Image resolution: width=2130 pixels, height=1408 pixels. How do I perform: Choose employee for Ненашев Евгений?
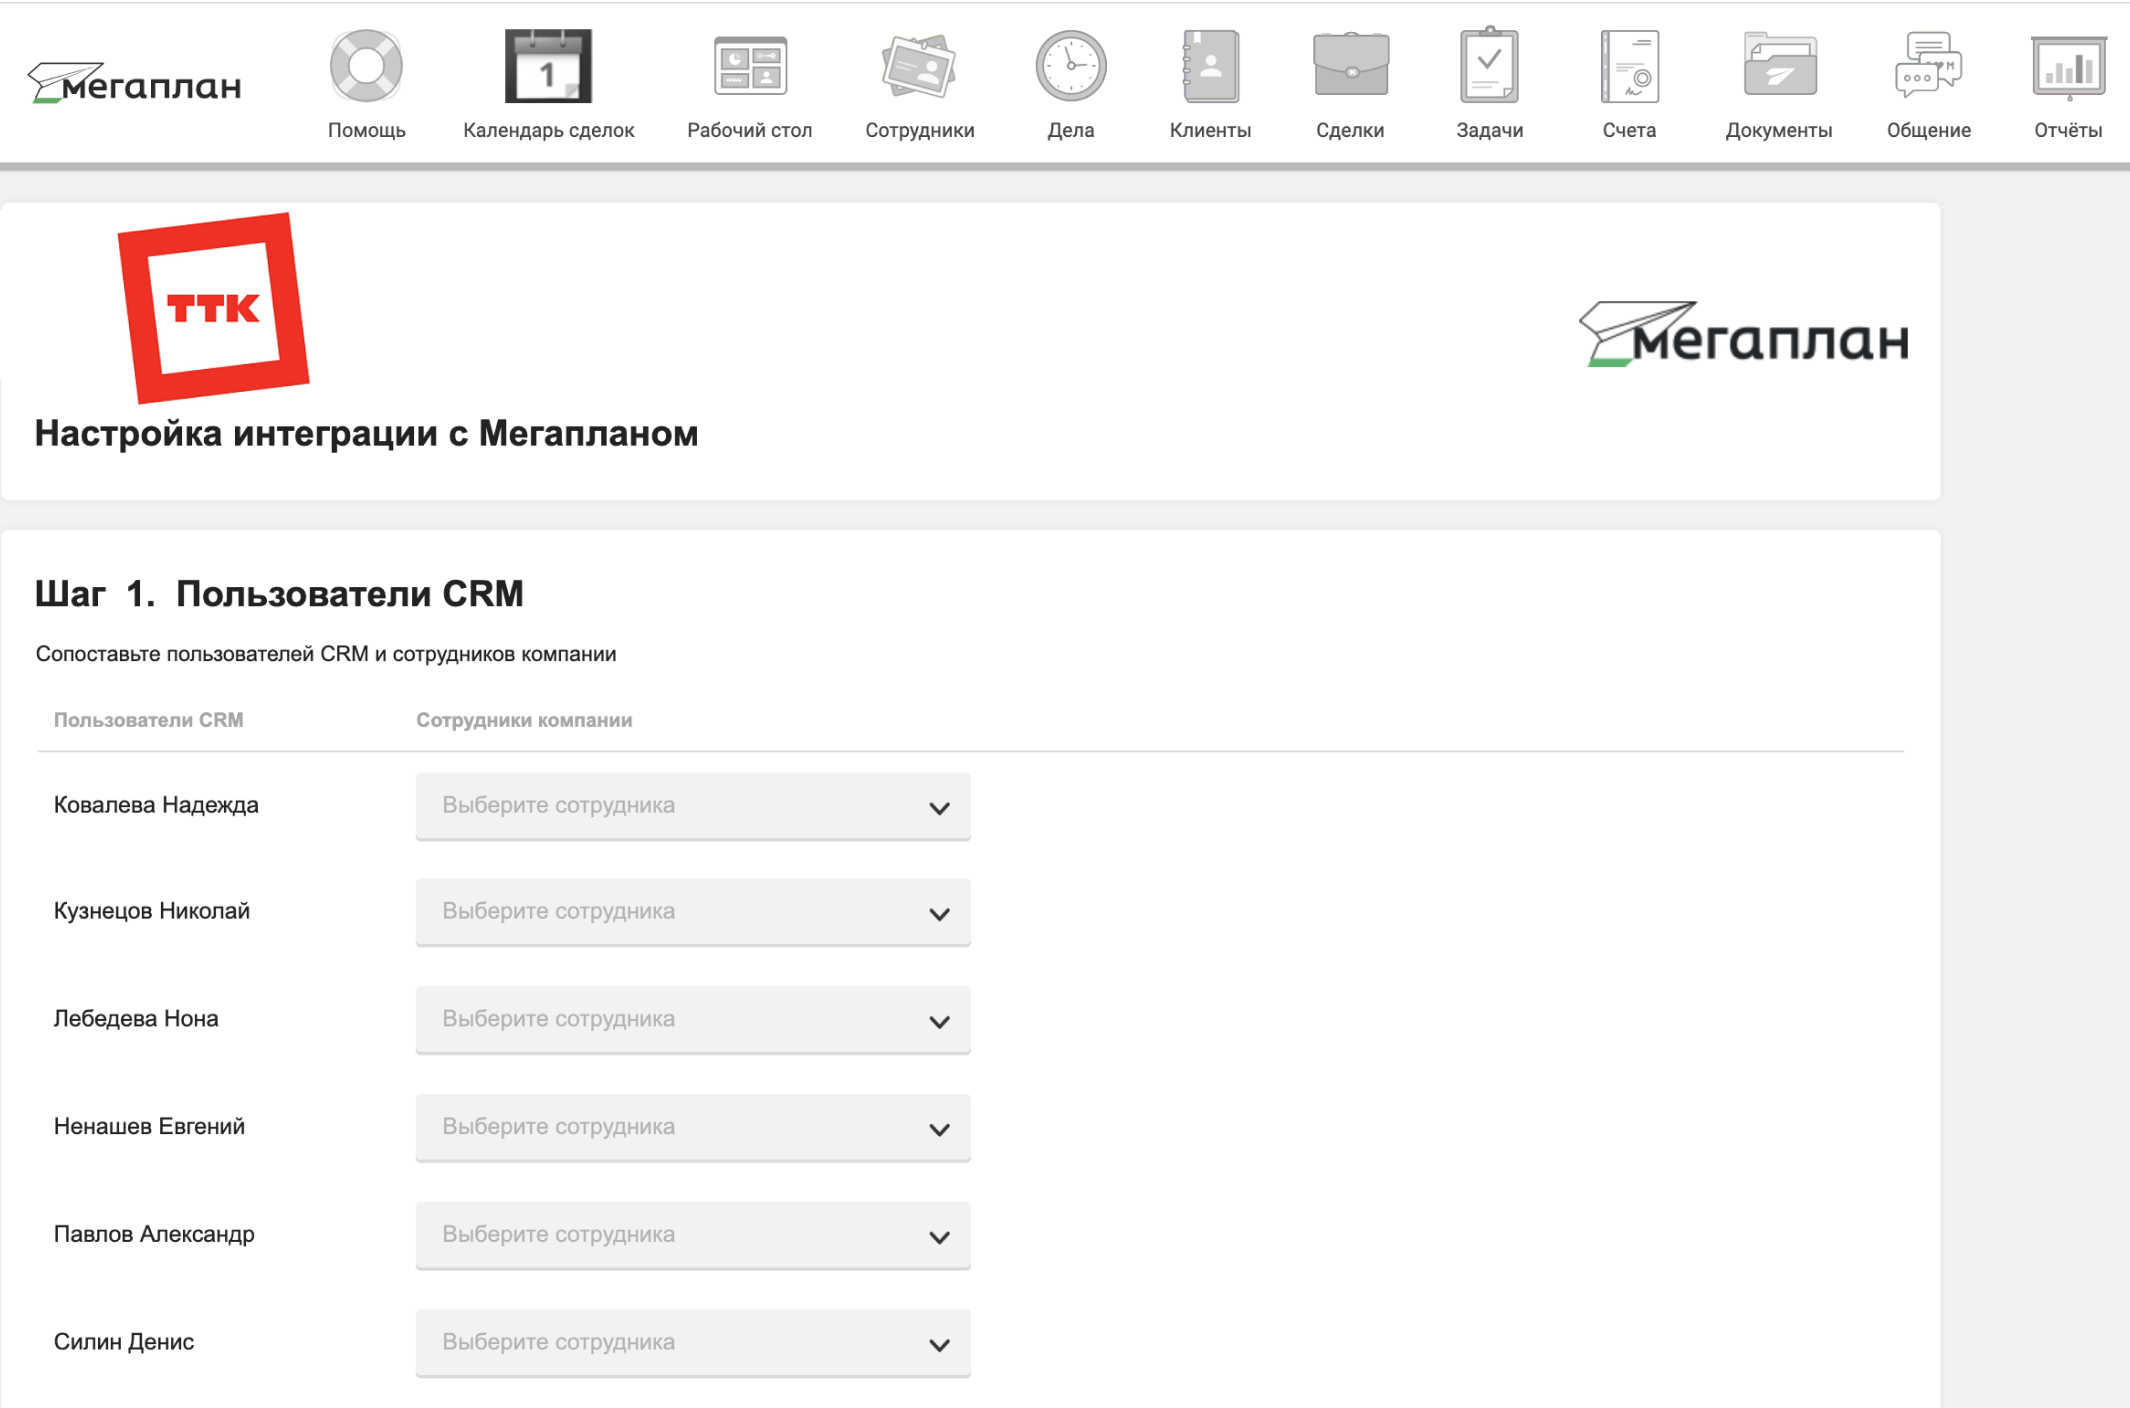tap(693, 1127)
